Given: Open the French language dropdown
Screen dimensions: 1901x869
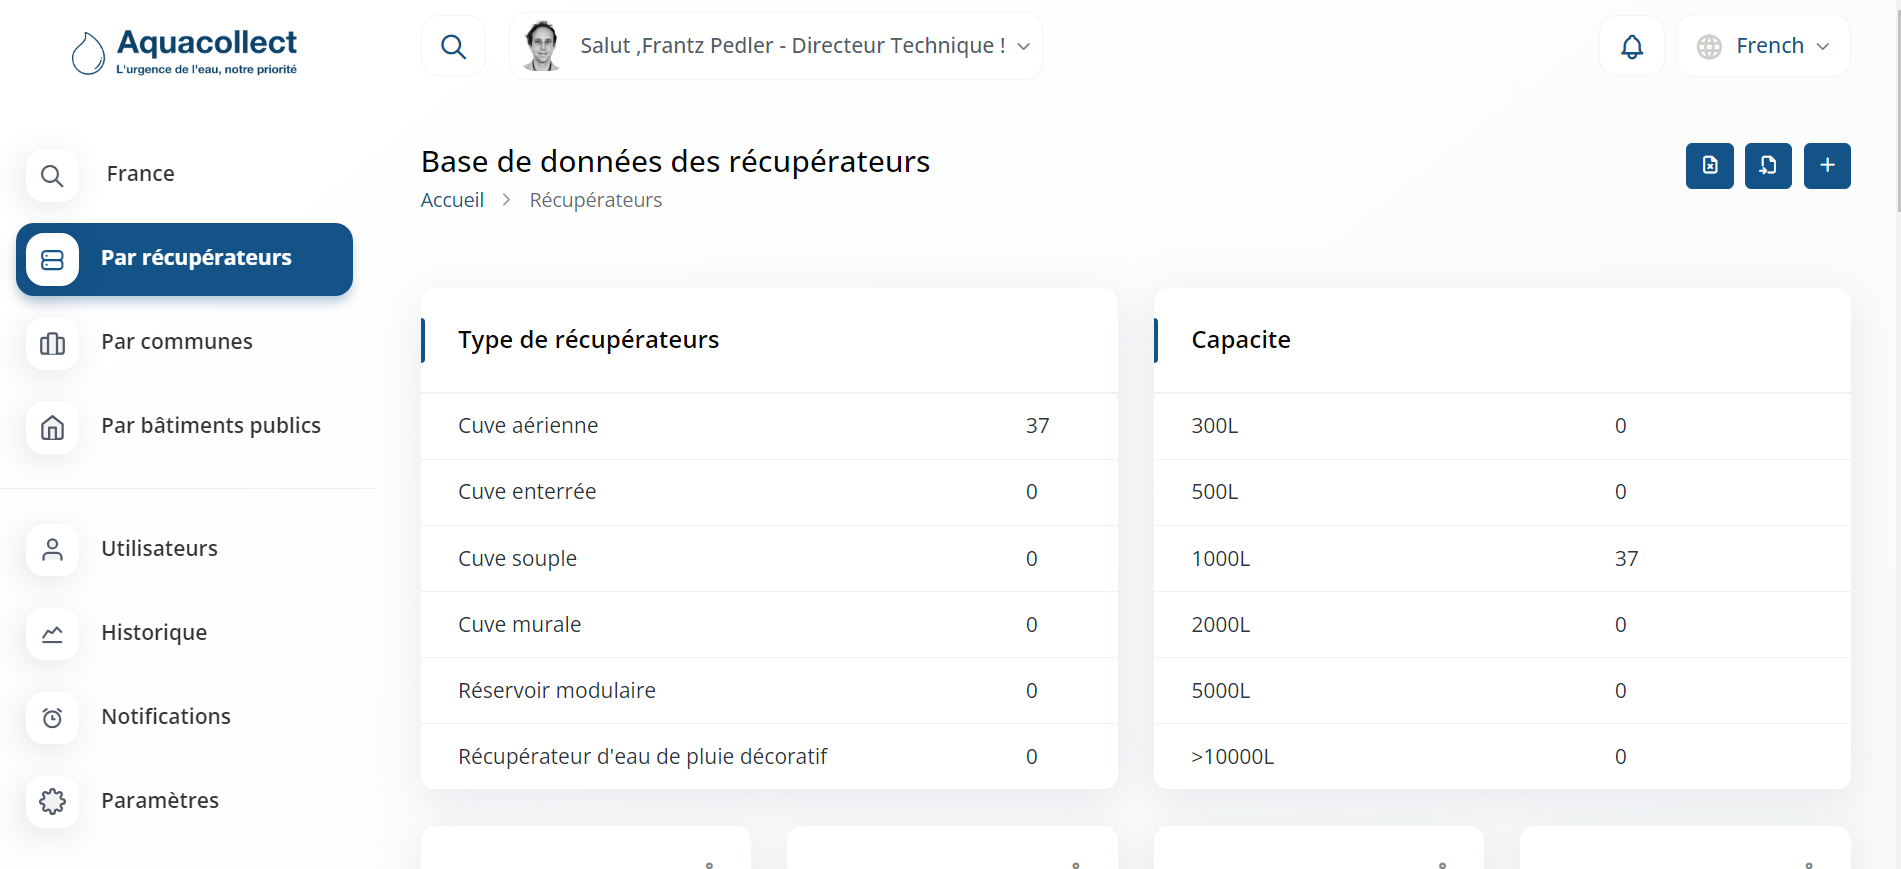Looking at the screenshot, I should click(x=1763, y=46).
